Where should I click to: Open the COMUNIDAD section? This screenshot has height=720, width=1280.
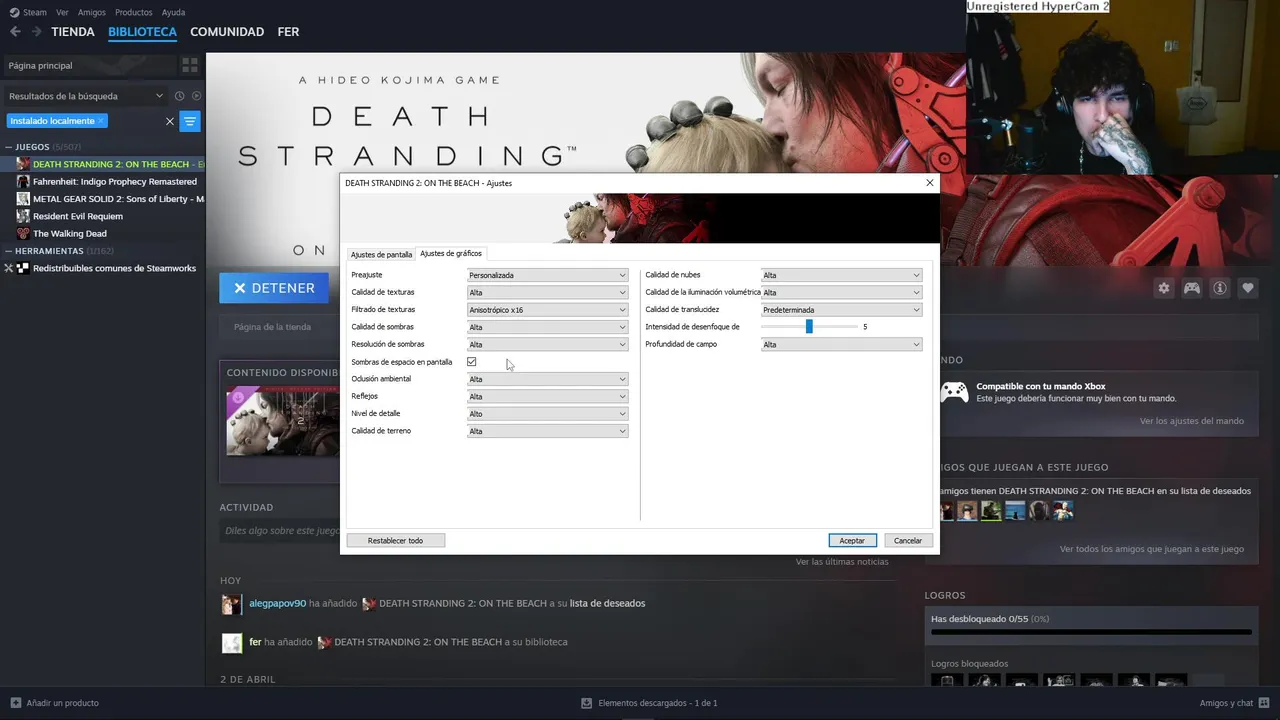click(227, 32)
